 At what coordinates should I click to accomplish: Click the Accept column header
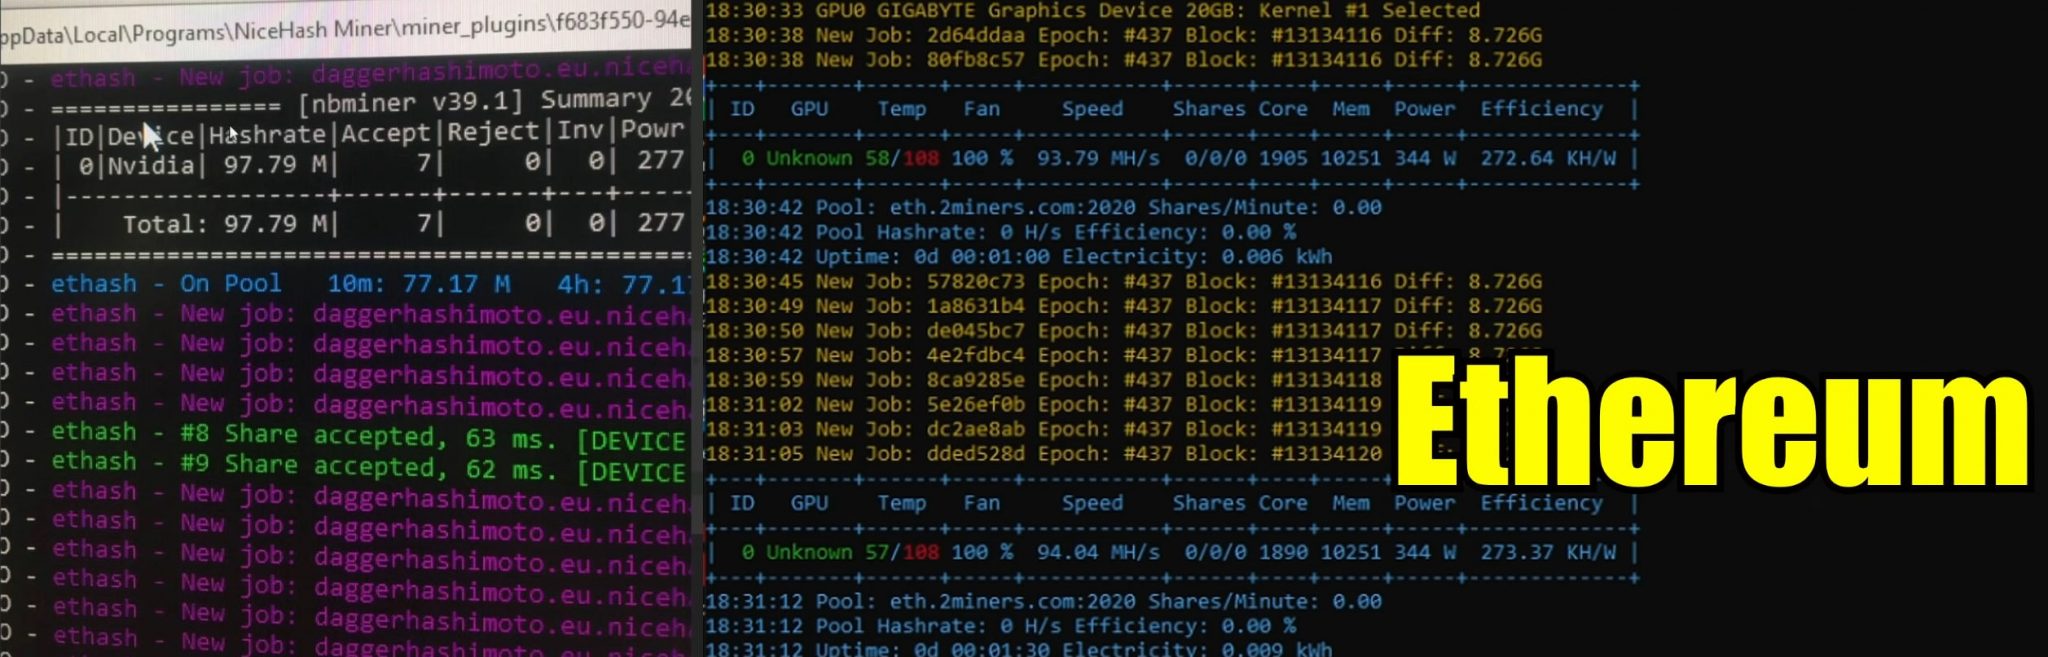[385, 133]
